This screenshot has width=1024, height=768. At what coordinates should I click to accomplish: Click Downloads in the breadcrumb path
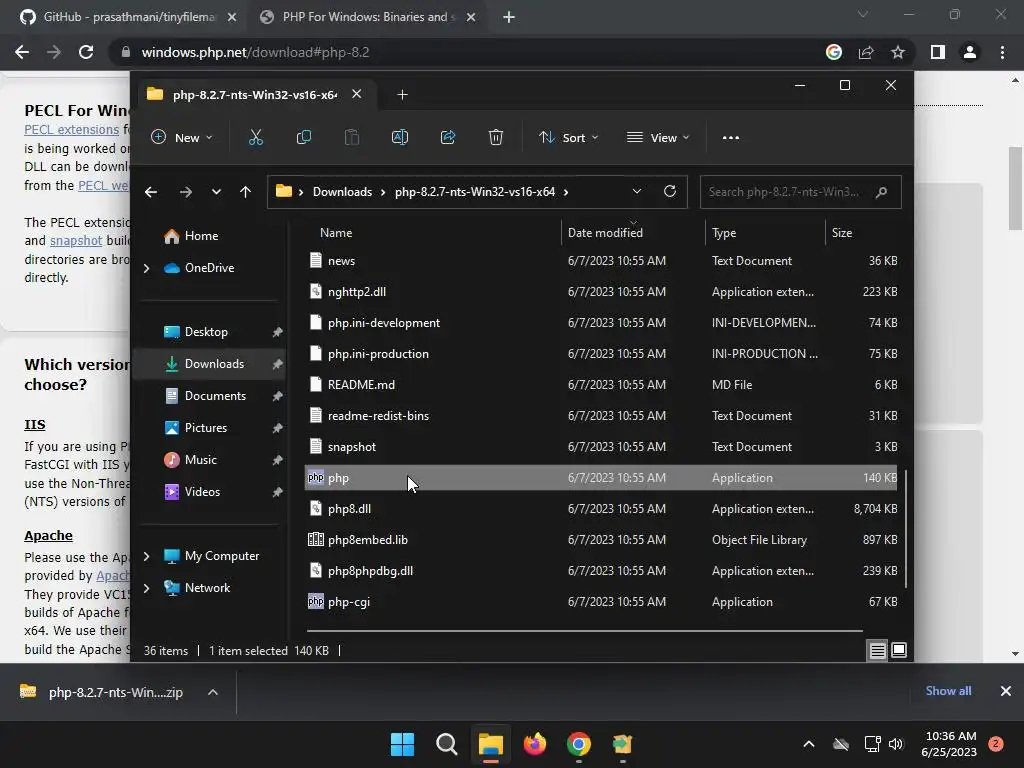342,192
